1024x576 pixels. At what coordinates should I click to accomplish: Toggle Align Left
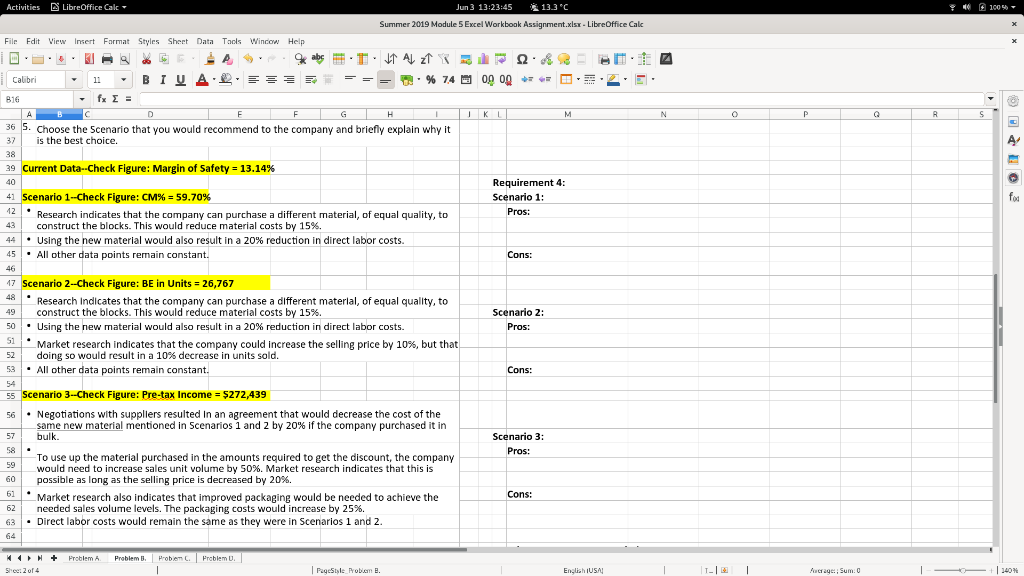pyautogui.click(x=253, y=80)
